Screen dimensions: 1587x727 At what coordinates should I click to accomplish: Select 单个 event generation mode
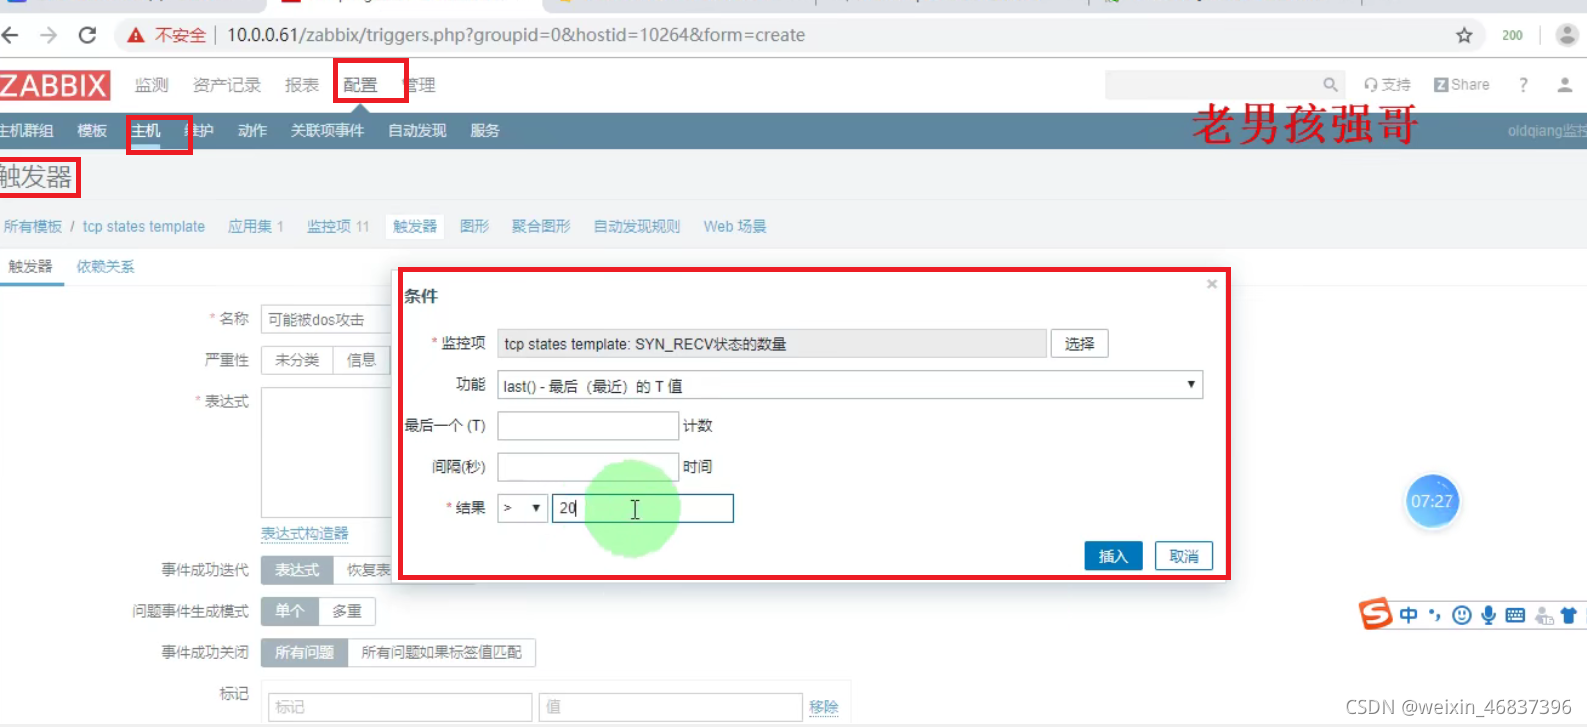(290, 611)
